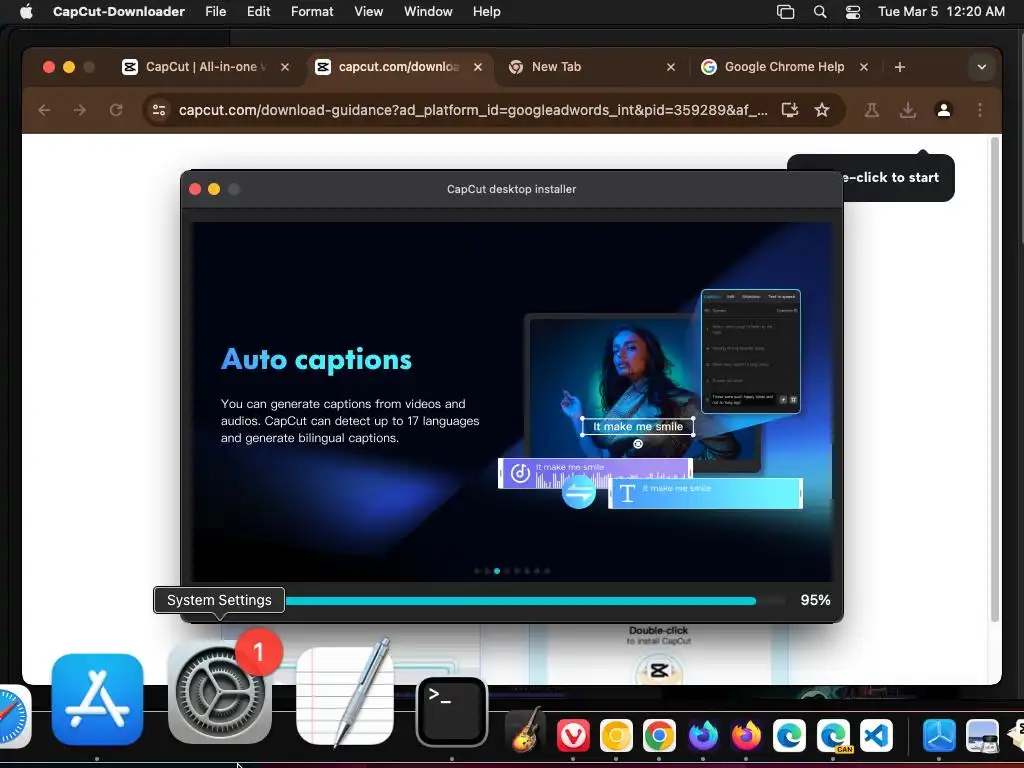Click the Chrome page vertical scrollbar
Screen dimensions: 1024x768
(x=995, y=379)
